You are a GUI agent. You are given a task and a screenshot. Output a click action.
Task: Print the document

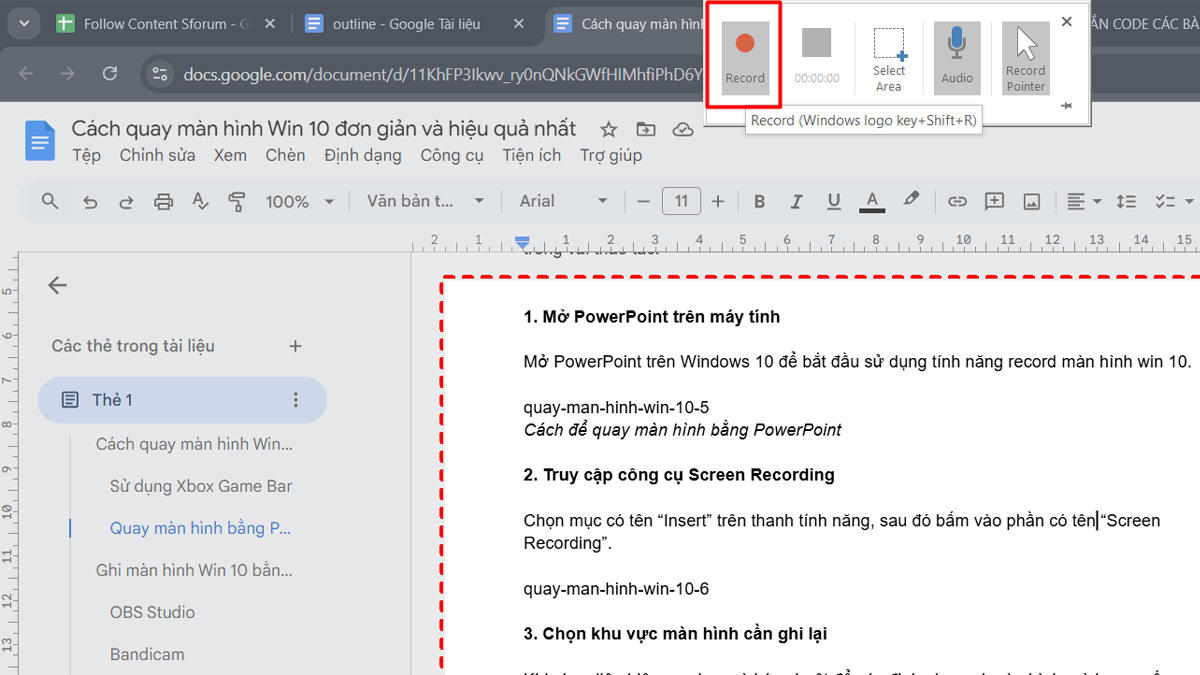[x=163, y=201]
